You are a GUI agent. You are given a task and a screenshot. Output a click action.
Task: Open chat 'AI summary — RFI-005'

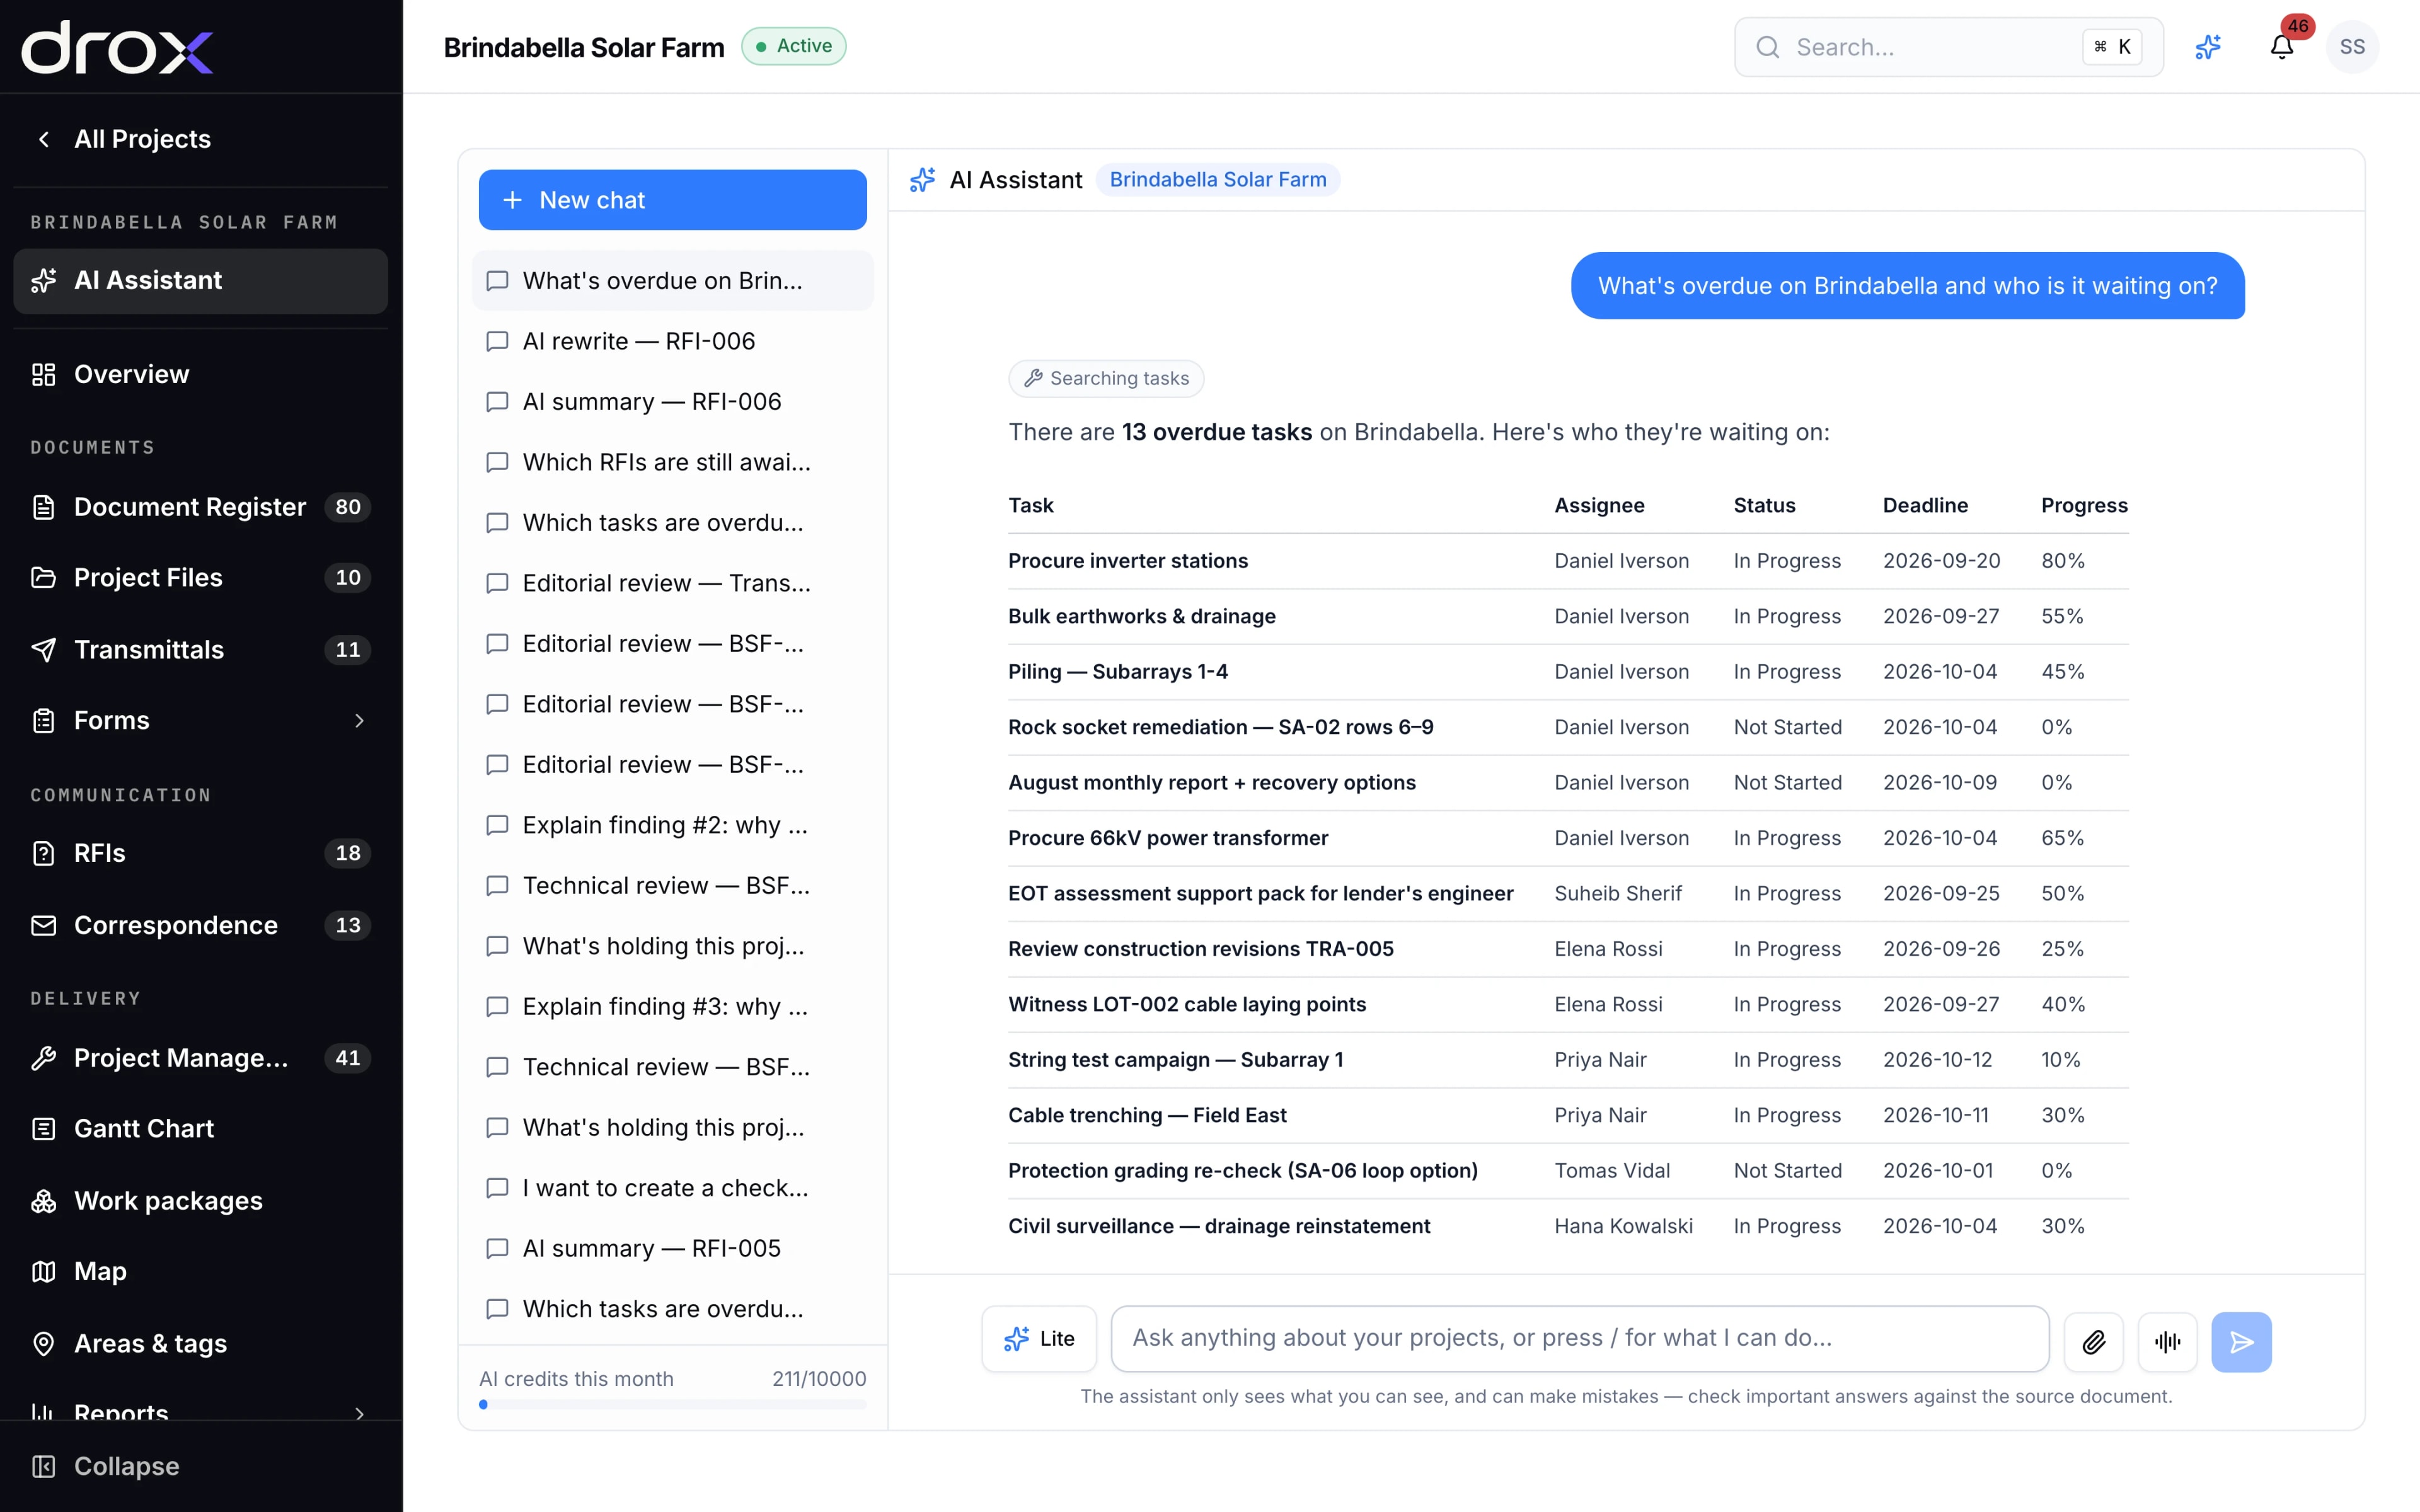[672, 1248]
